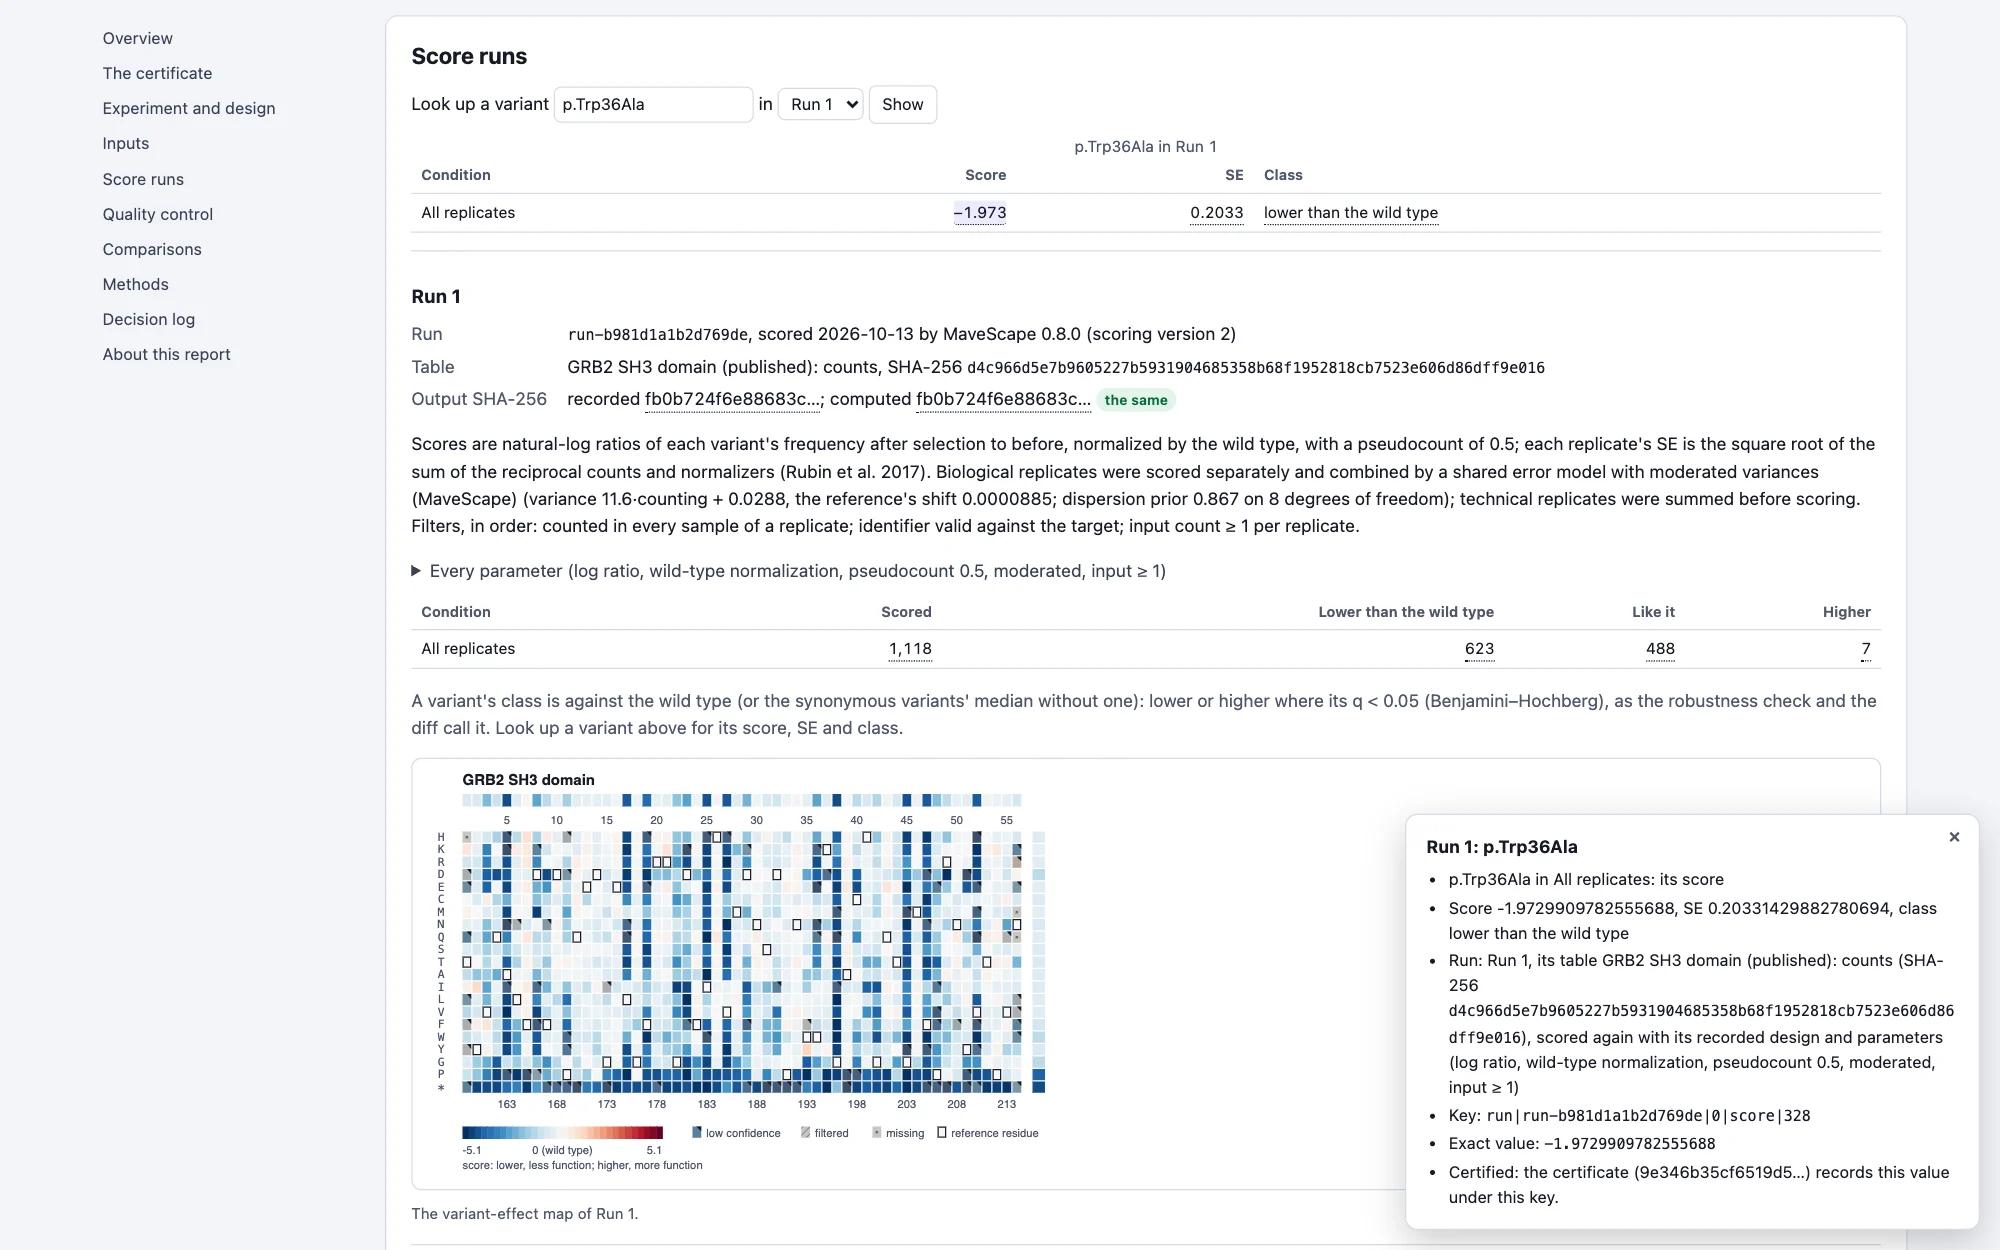Click class text lower than the wild type
Screen dimensions: 2000x1250
coord(1350,212)
